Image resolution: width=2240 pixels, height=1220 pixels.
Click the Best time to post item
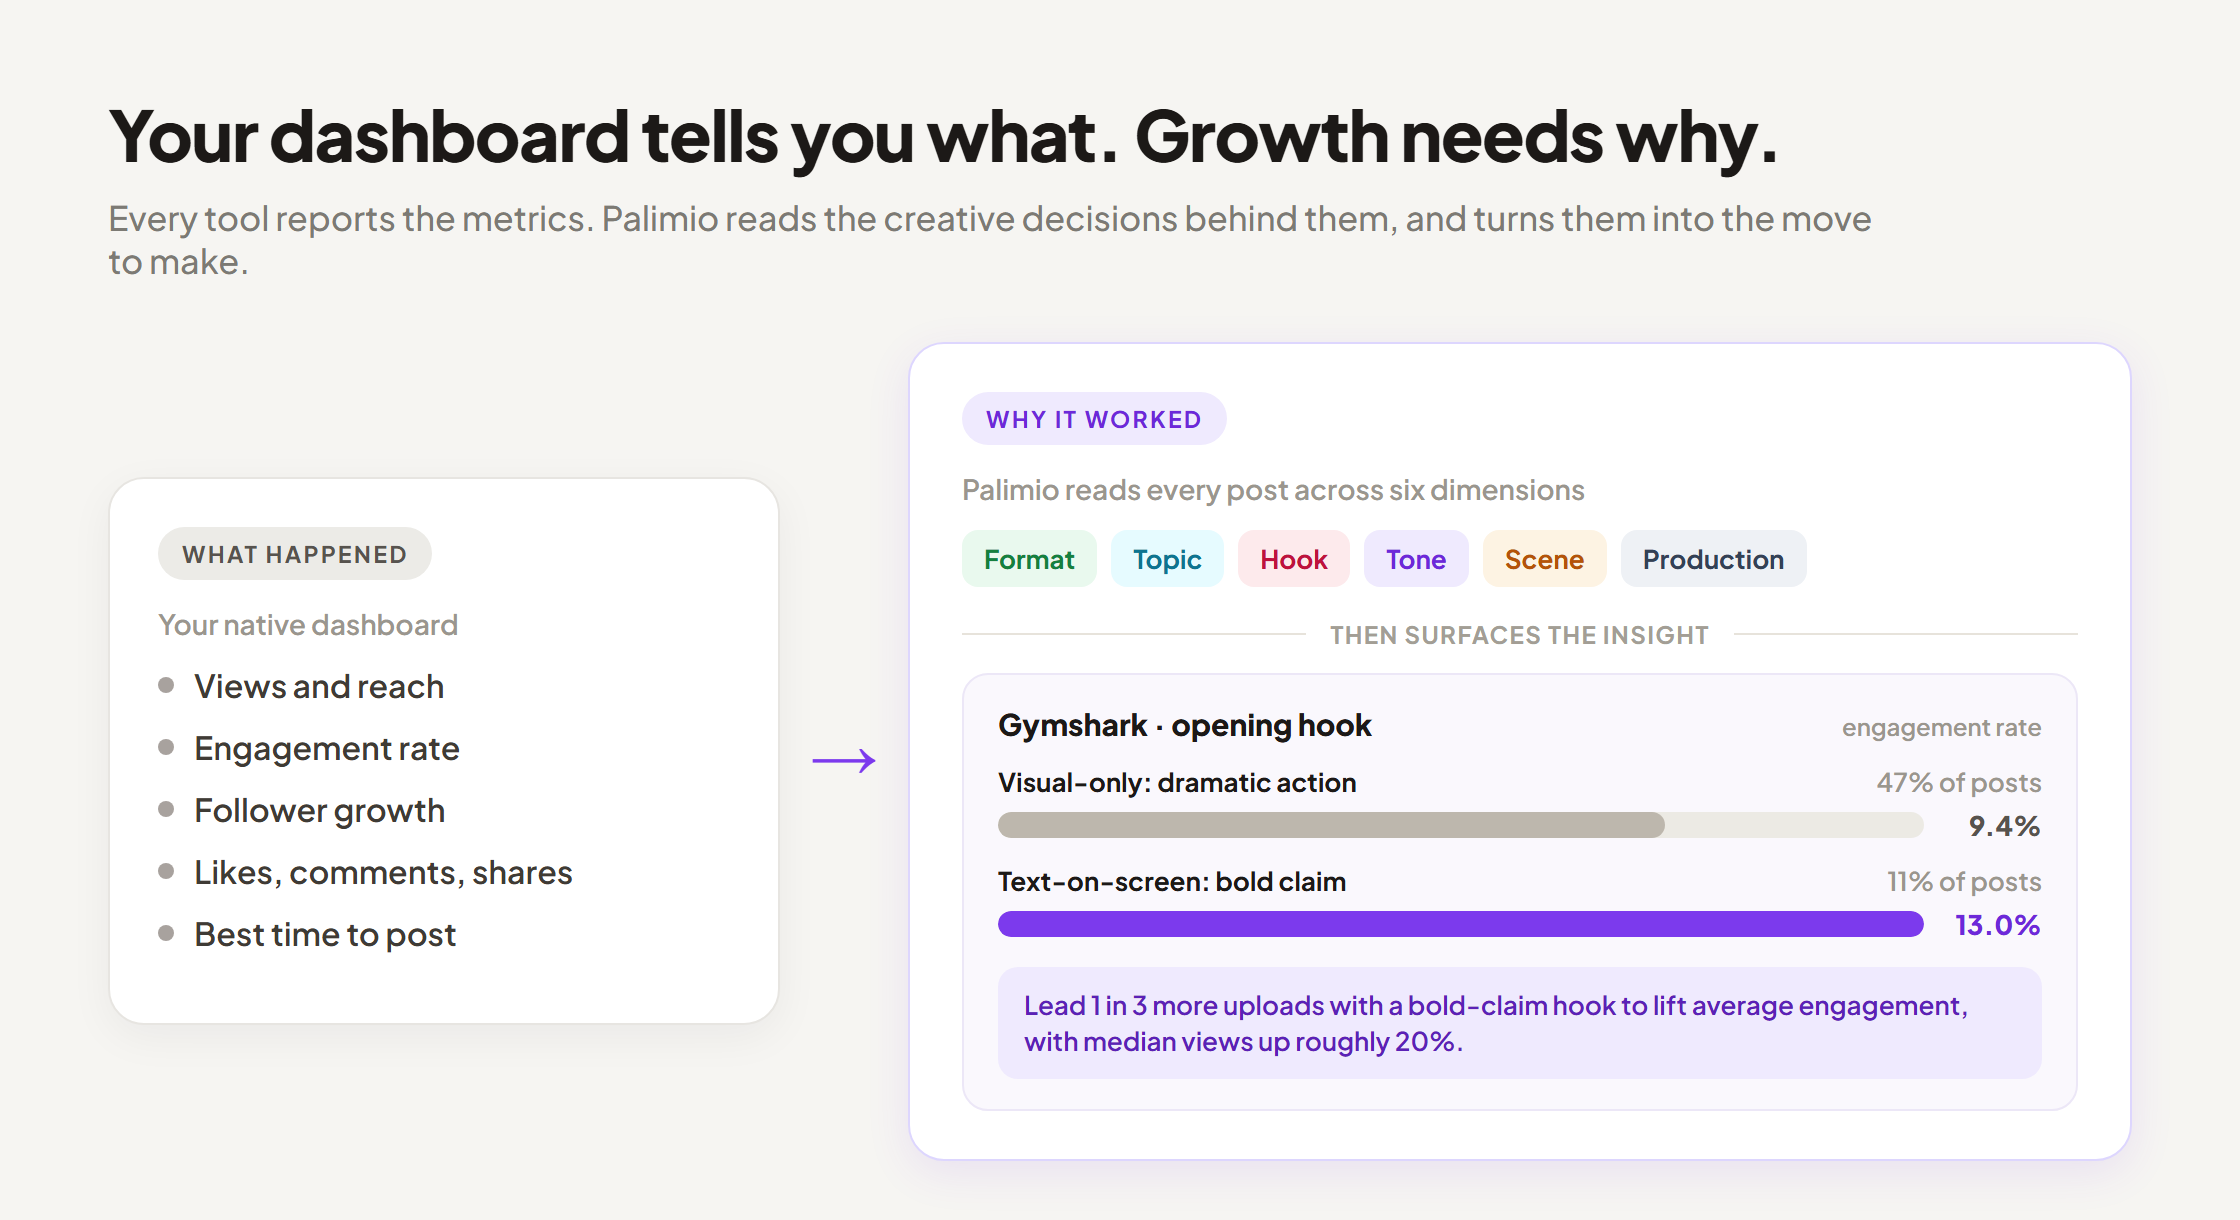coord(307,934)
